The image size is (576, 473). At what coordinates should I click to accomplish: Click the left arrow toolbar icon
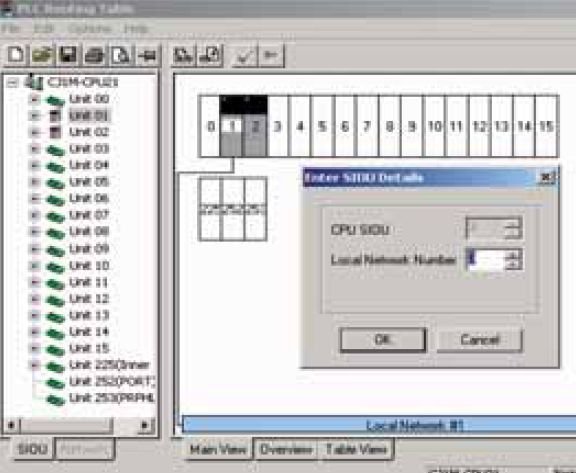271,55
